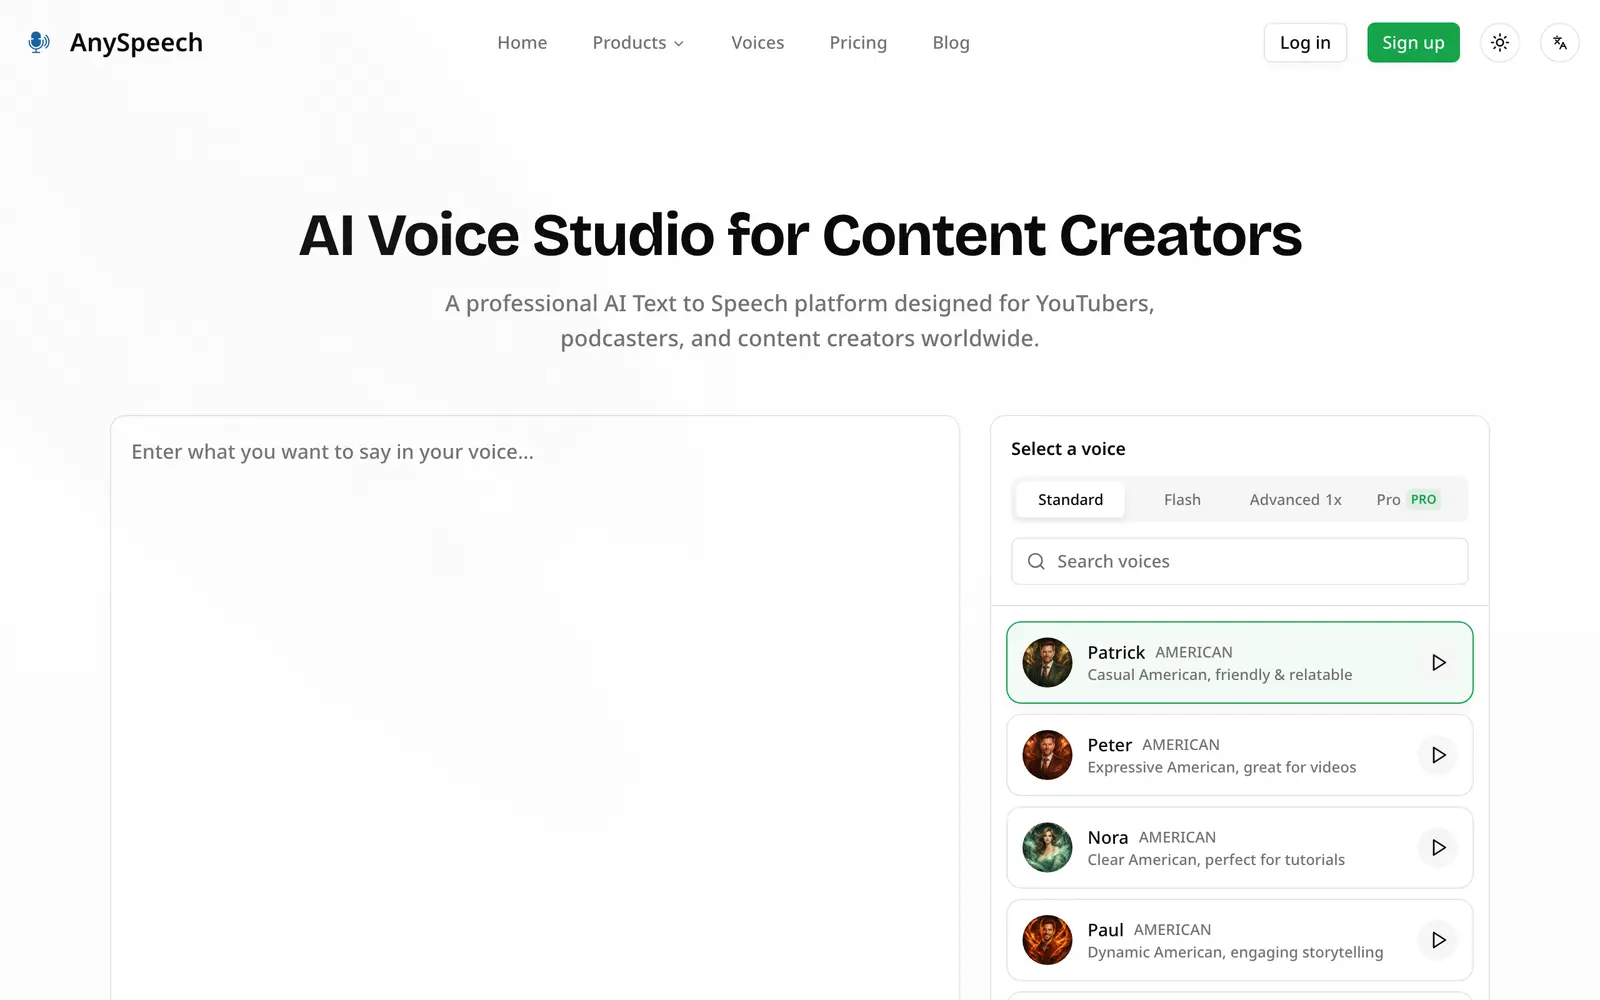
Task: Switch to the Pro tab
Action: [x=1408, y=499]
